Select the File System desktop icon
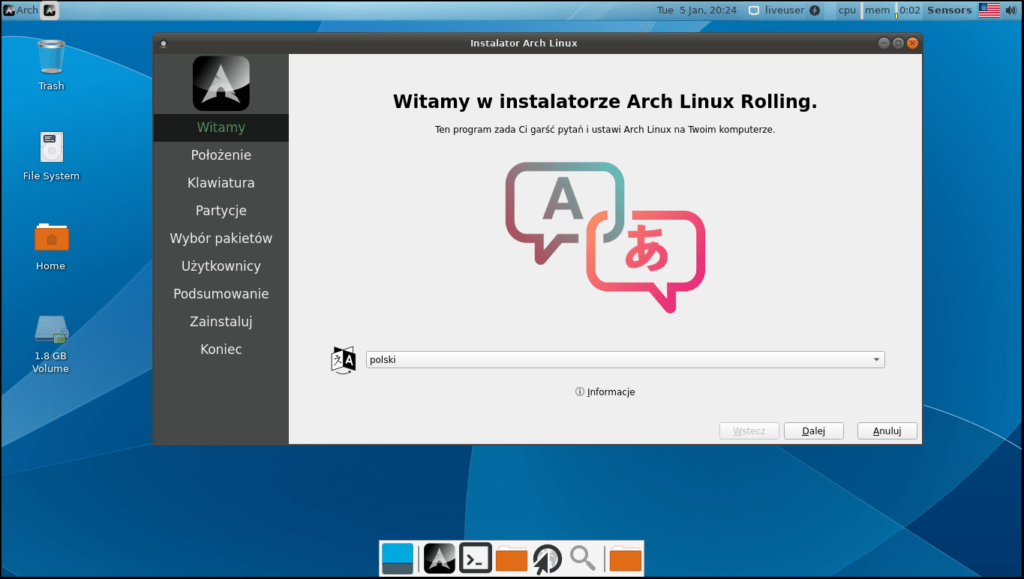Viewport: 1024px width, 579px height. pos(51,156)
